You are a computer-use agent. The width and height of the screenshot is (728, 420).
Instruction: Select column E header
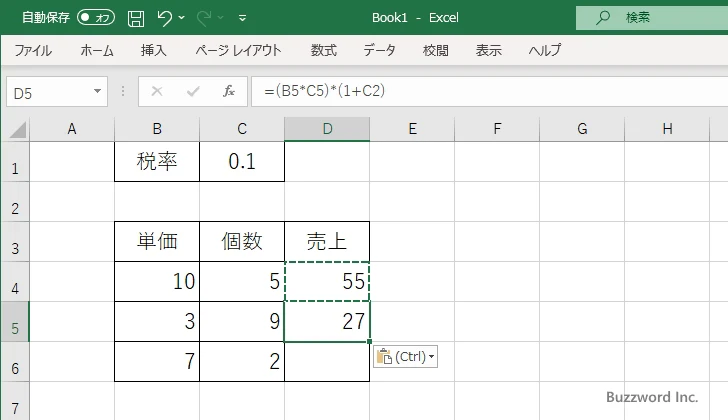coord(412,129)
